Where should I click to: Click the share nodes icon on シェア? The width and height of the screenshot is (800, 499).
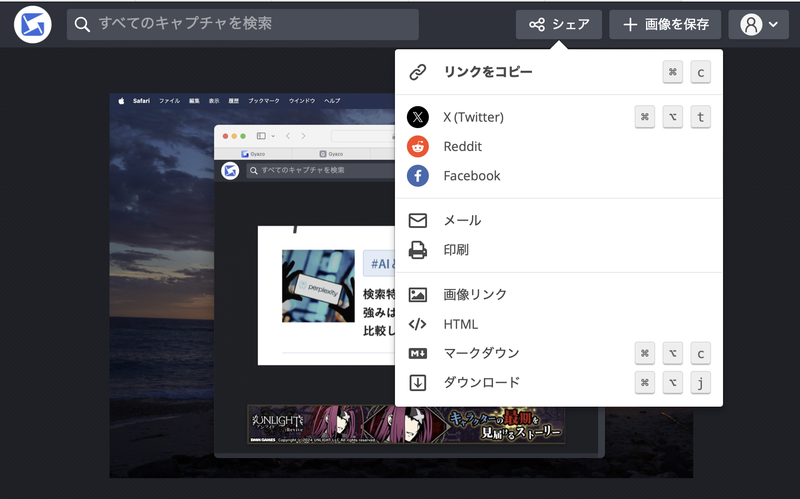[x=537, y=24]
